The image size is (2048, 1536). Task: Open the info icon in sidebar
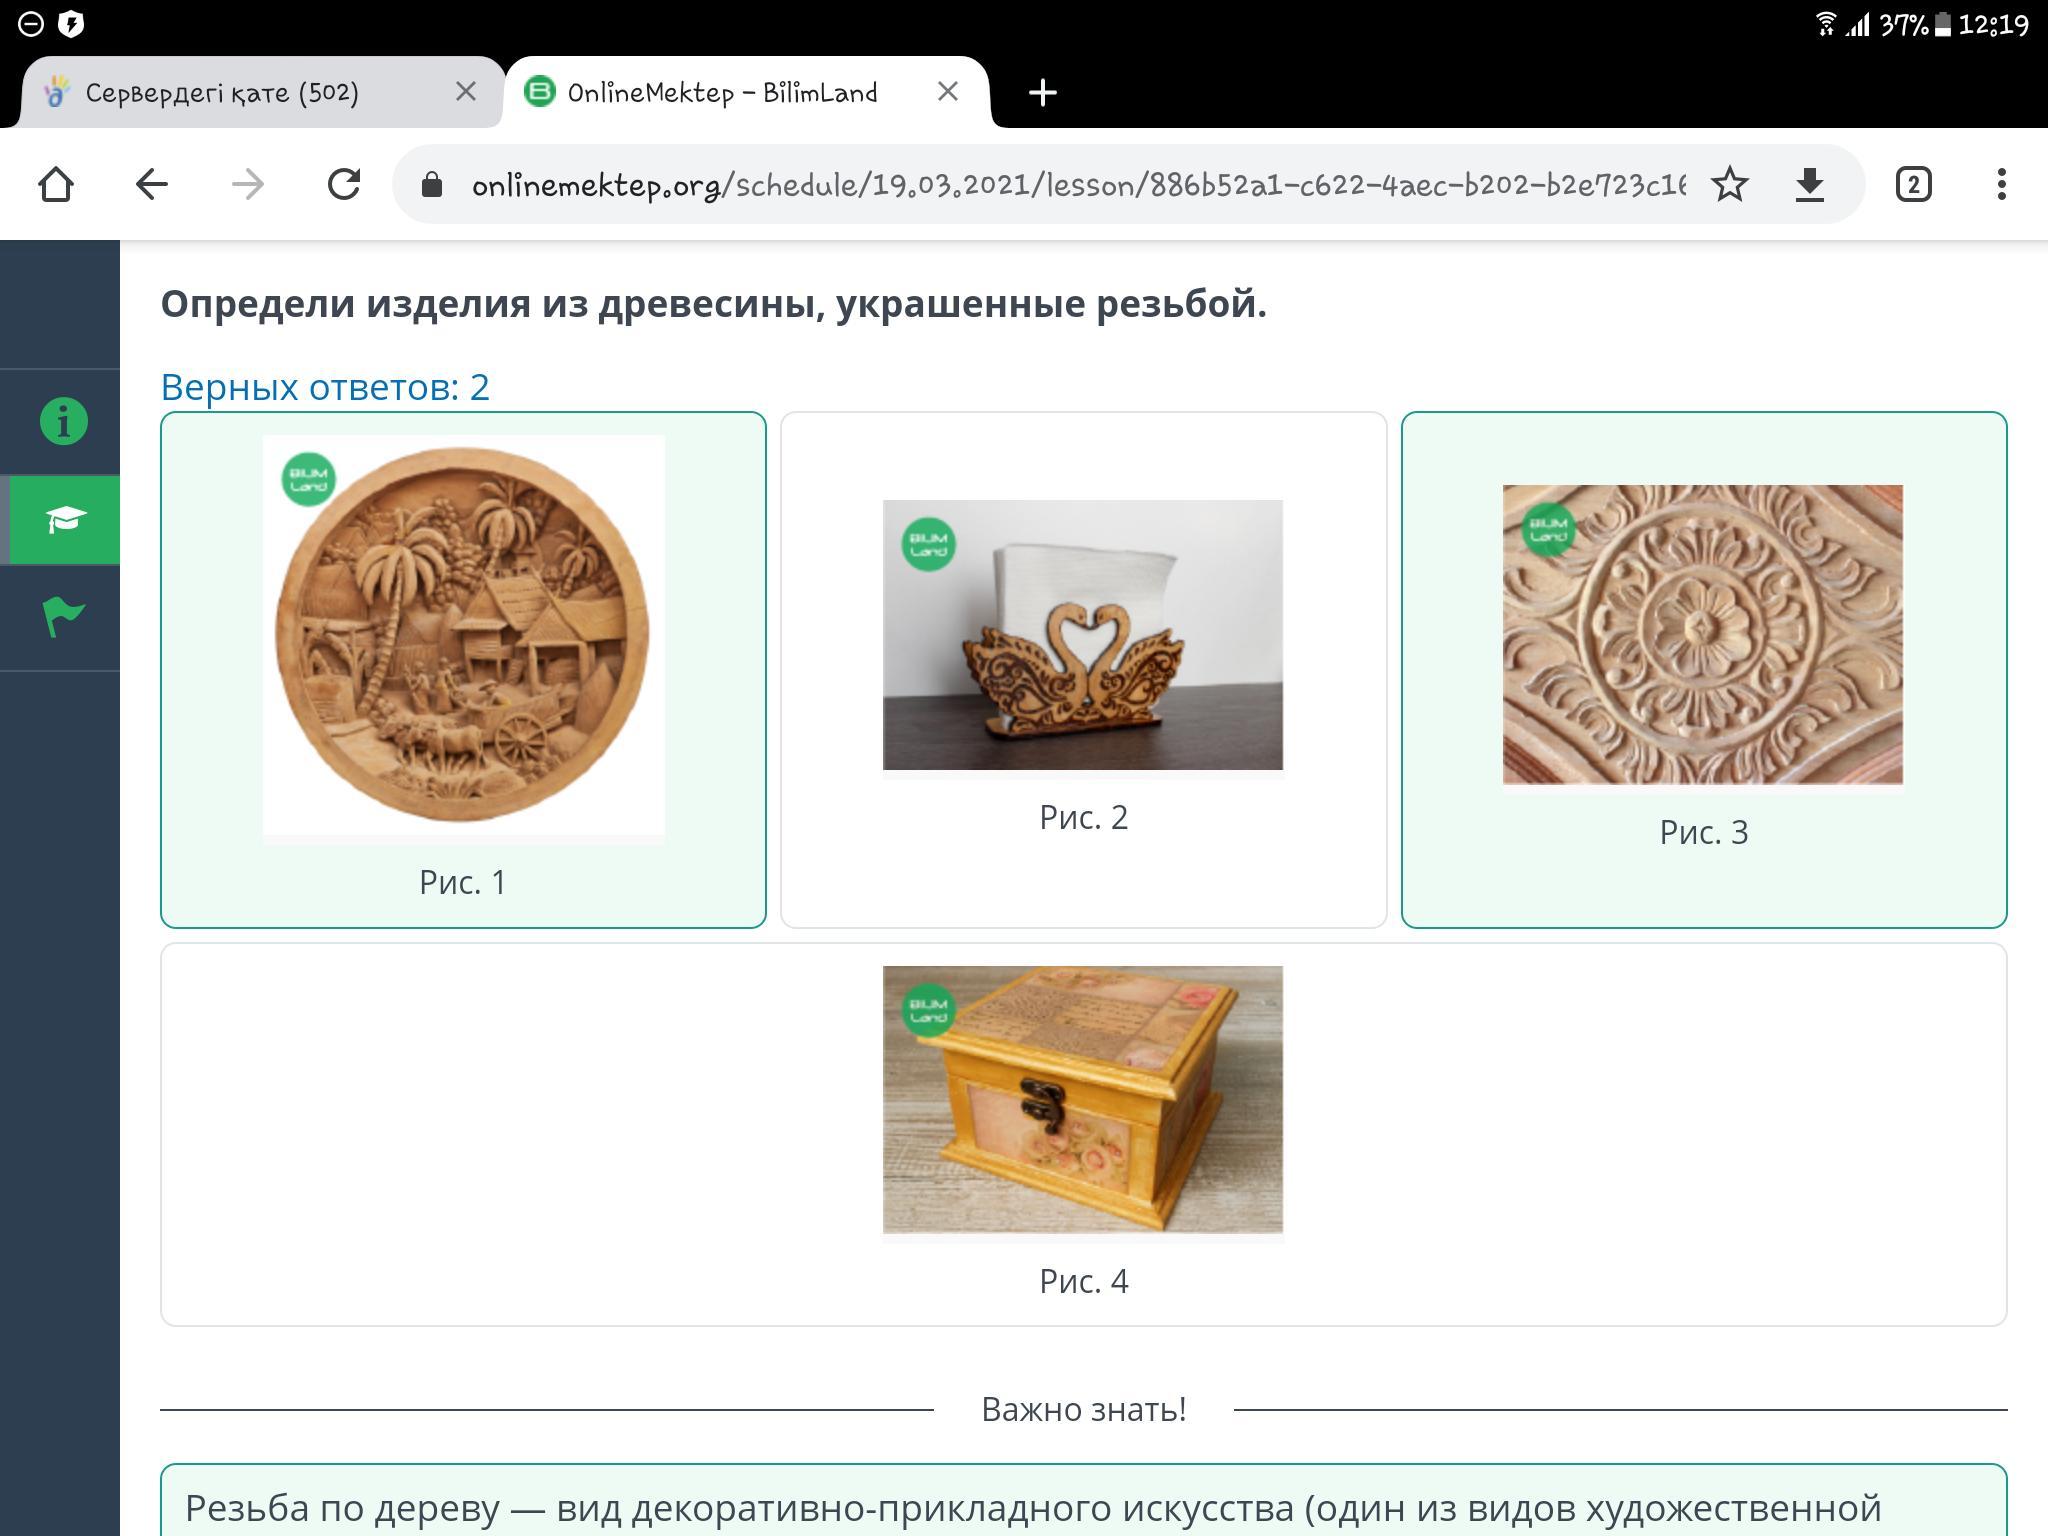(x=63, y=421)
